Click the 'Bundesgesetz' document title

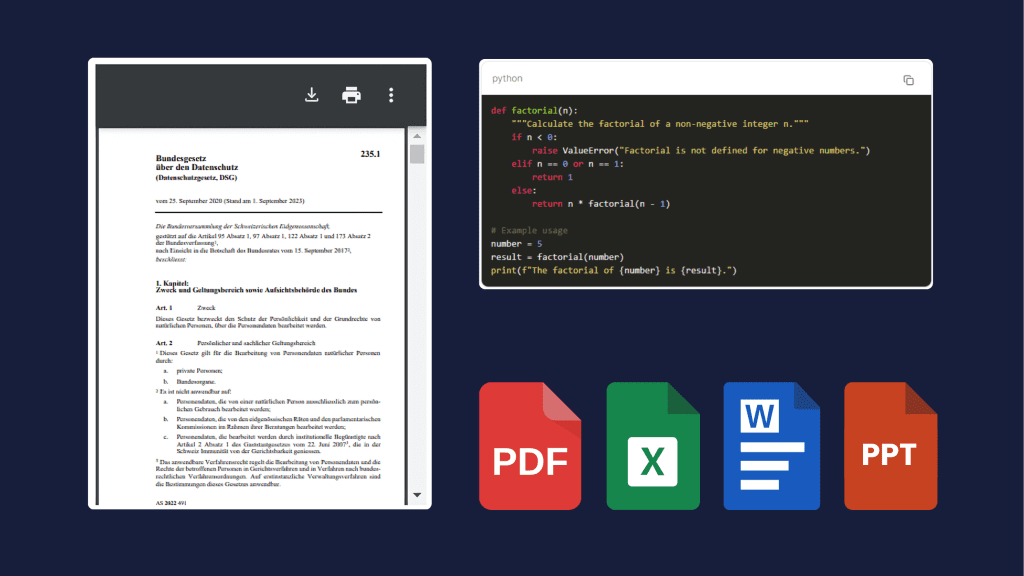click(181, 158)
